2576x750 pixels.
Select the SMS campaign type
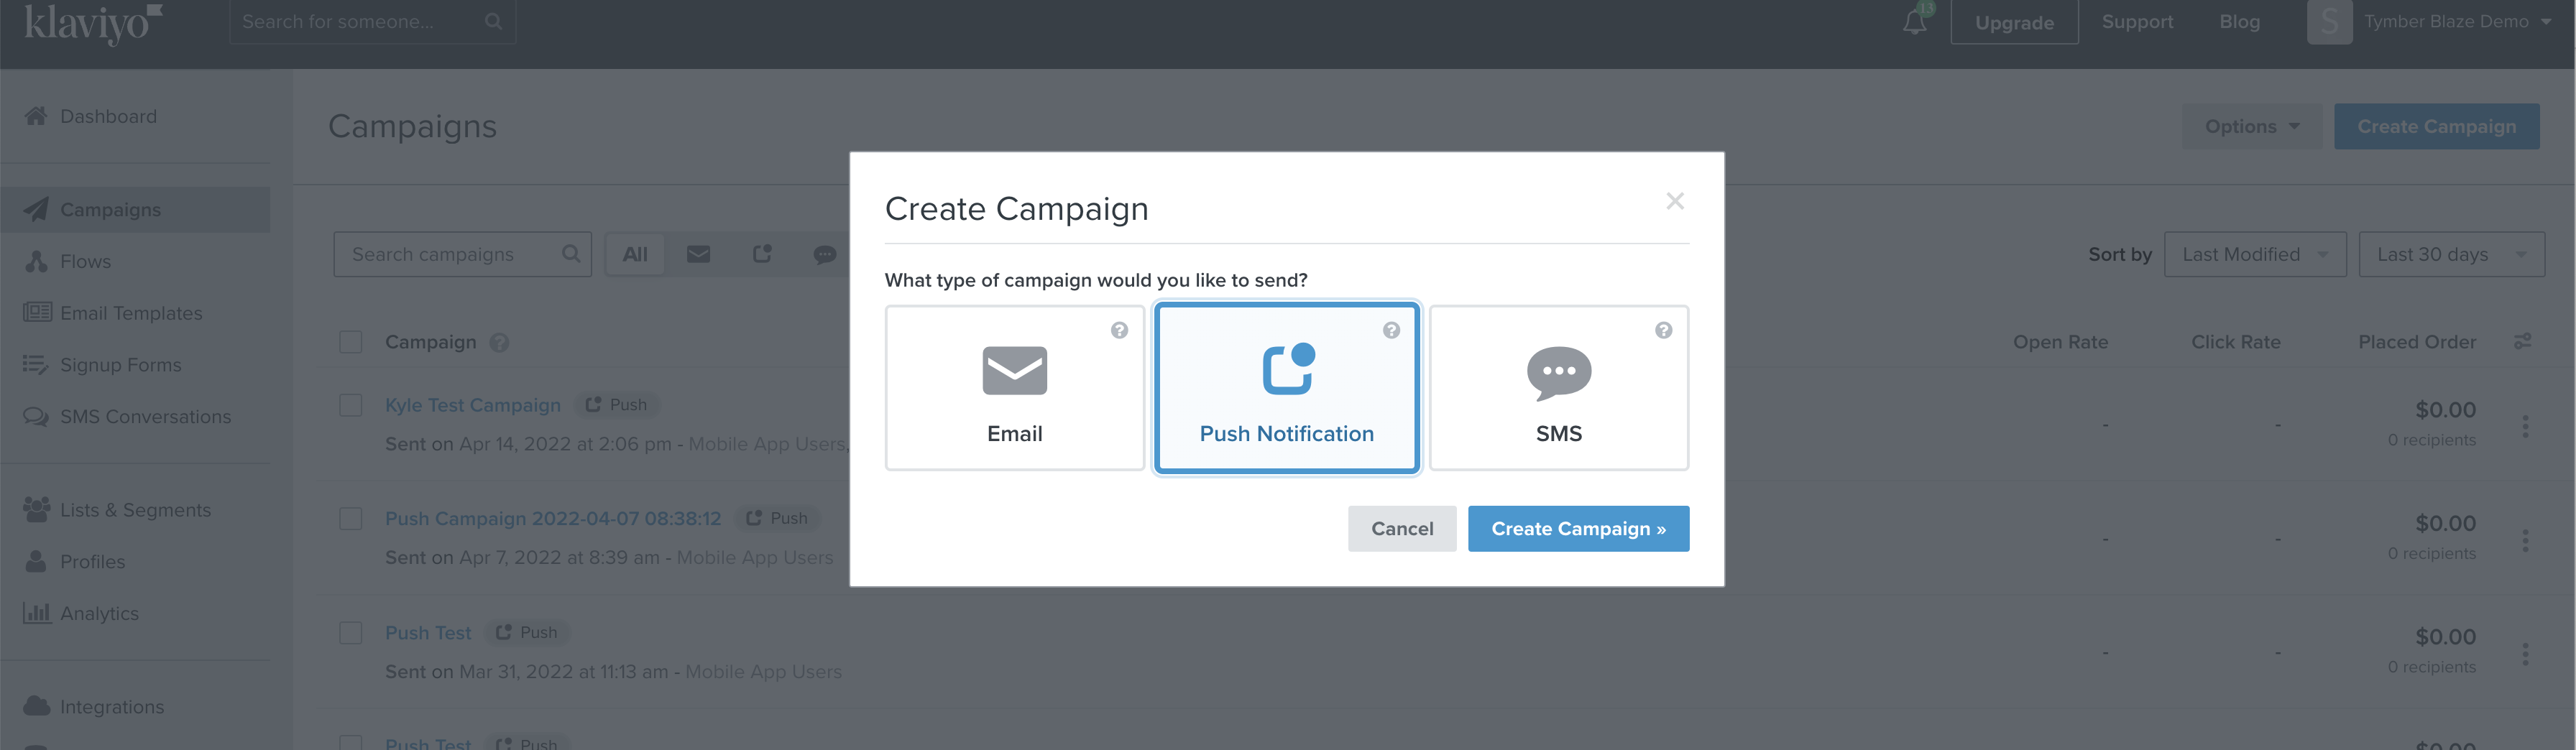pos(1558,388)
